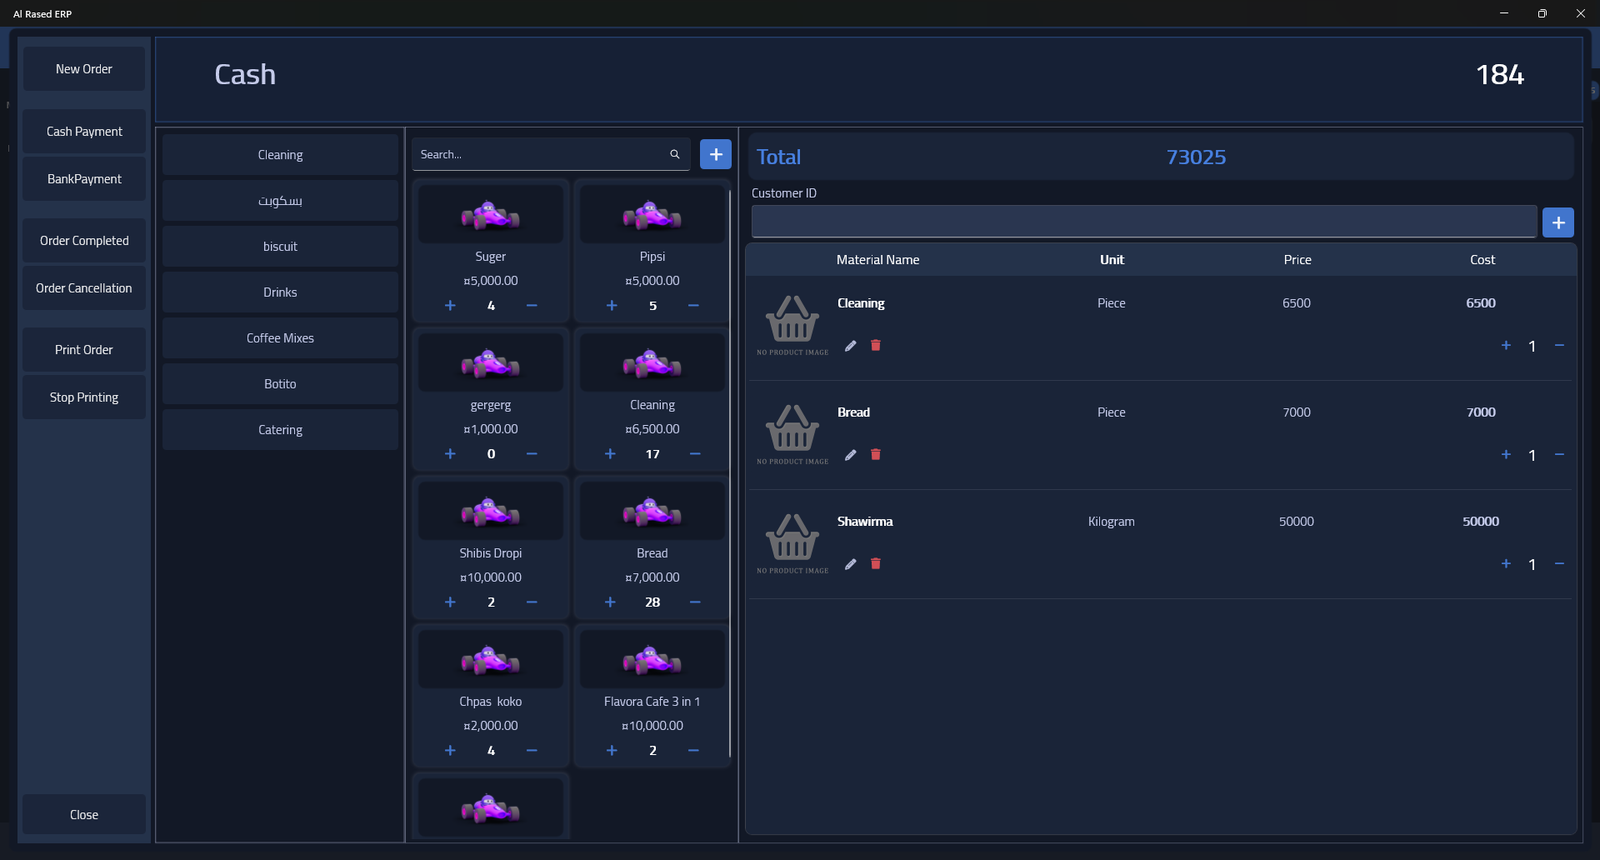Click the edit pencil icon for Cleaning

[850, 346]
